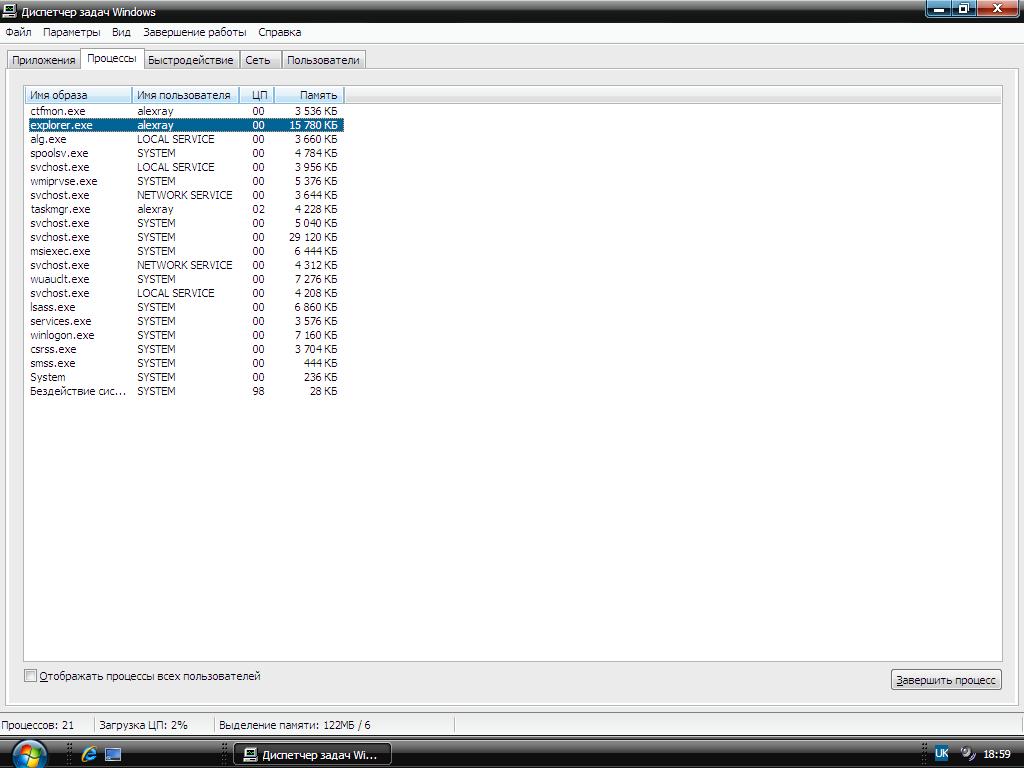Switch to the Быстродействие tab

191,60
